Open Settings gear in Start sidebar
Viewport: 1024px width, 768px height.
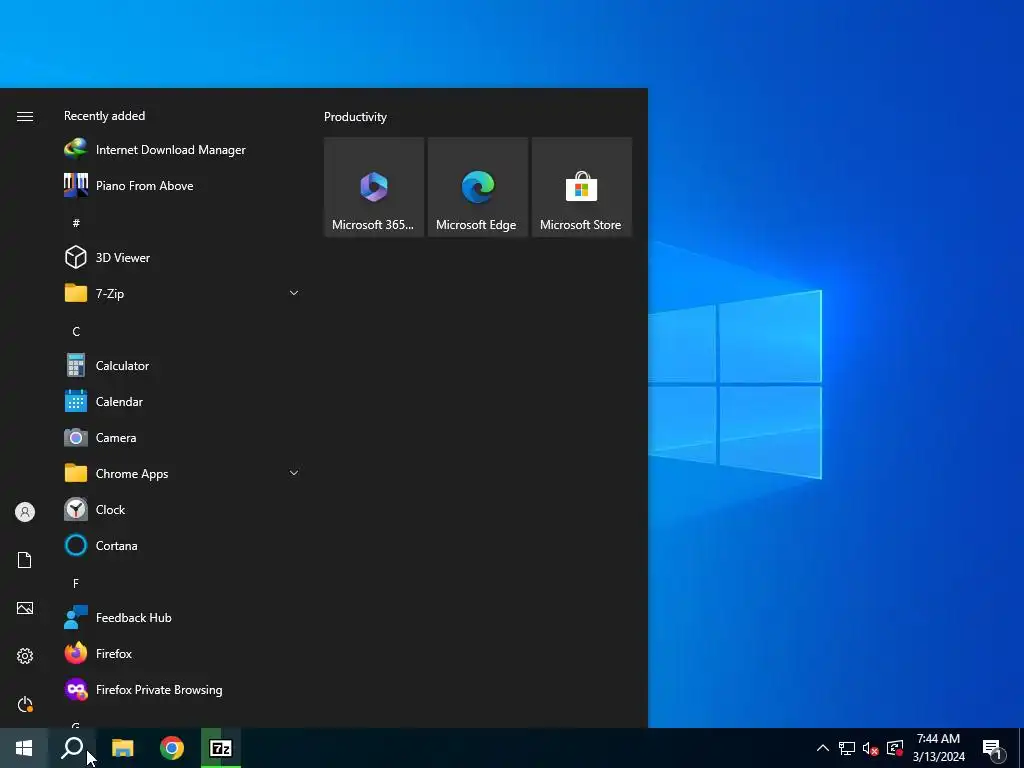[x=25, y=656]
